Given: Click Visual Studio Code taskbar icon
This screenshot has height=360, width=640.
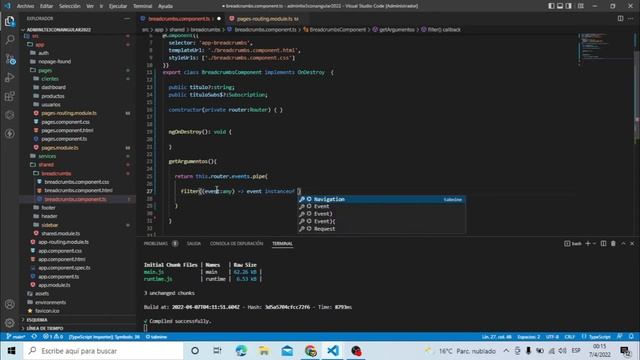Looking at the screenshot, I should tap(333, 351).
